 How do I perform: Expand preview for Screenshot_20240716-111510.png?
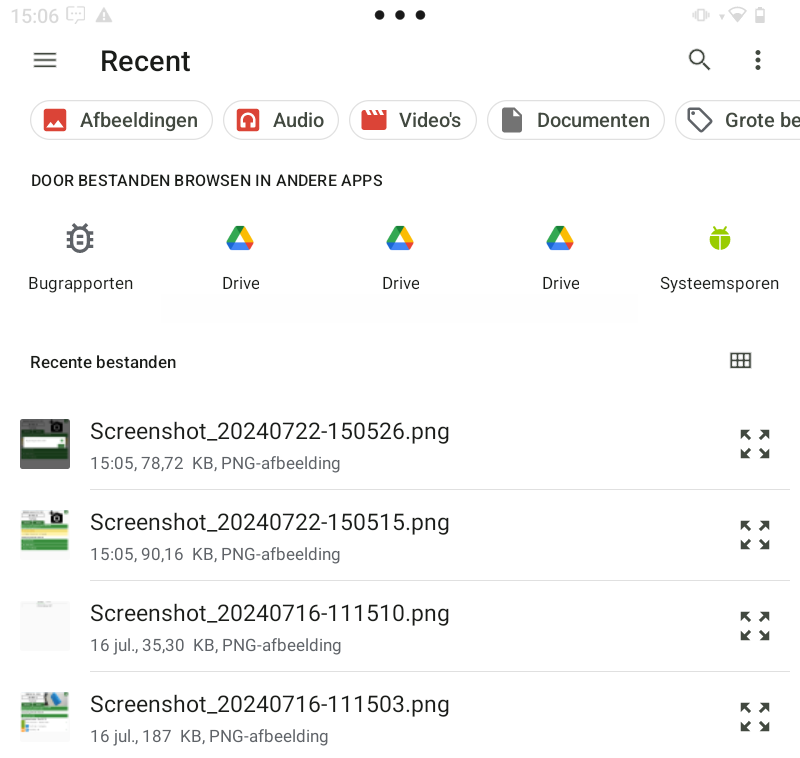754,626
